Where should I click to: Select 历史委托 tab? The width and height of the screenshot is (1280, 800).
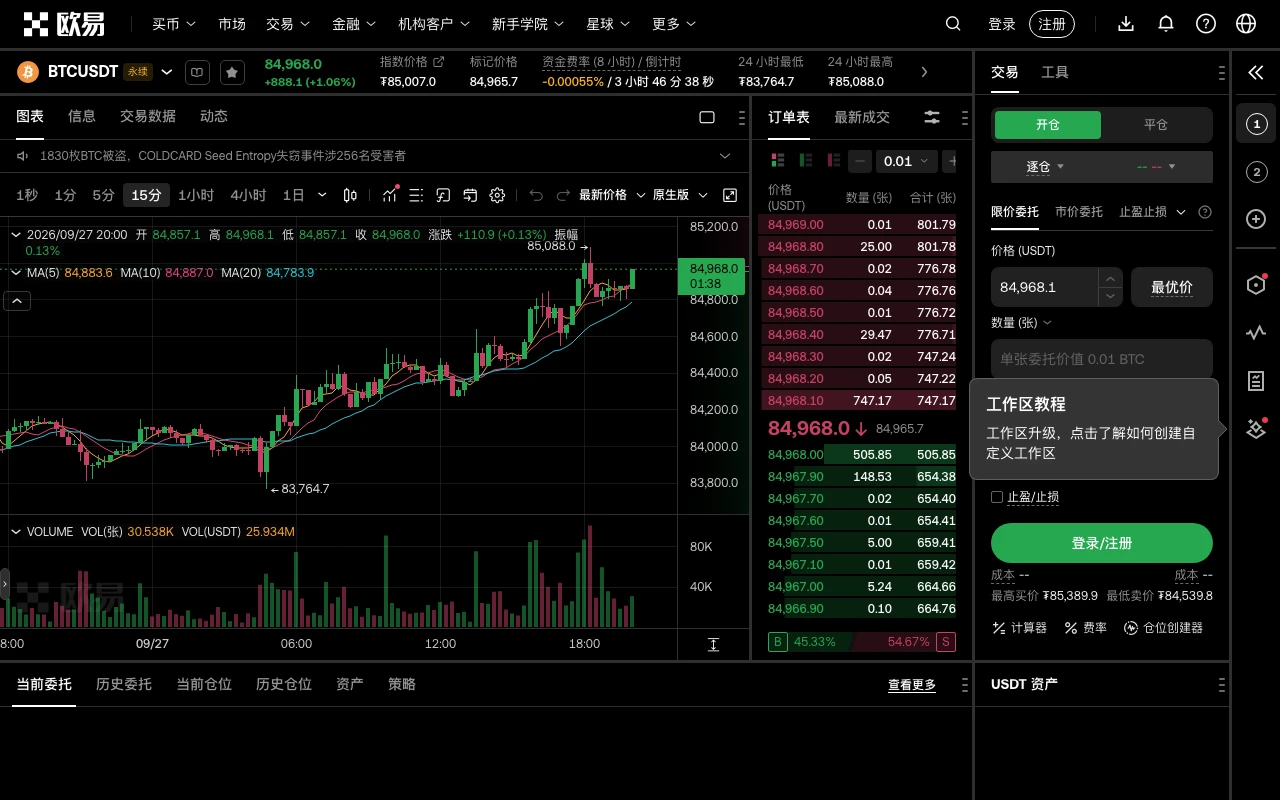[x=124, y=684]
